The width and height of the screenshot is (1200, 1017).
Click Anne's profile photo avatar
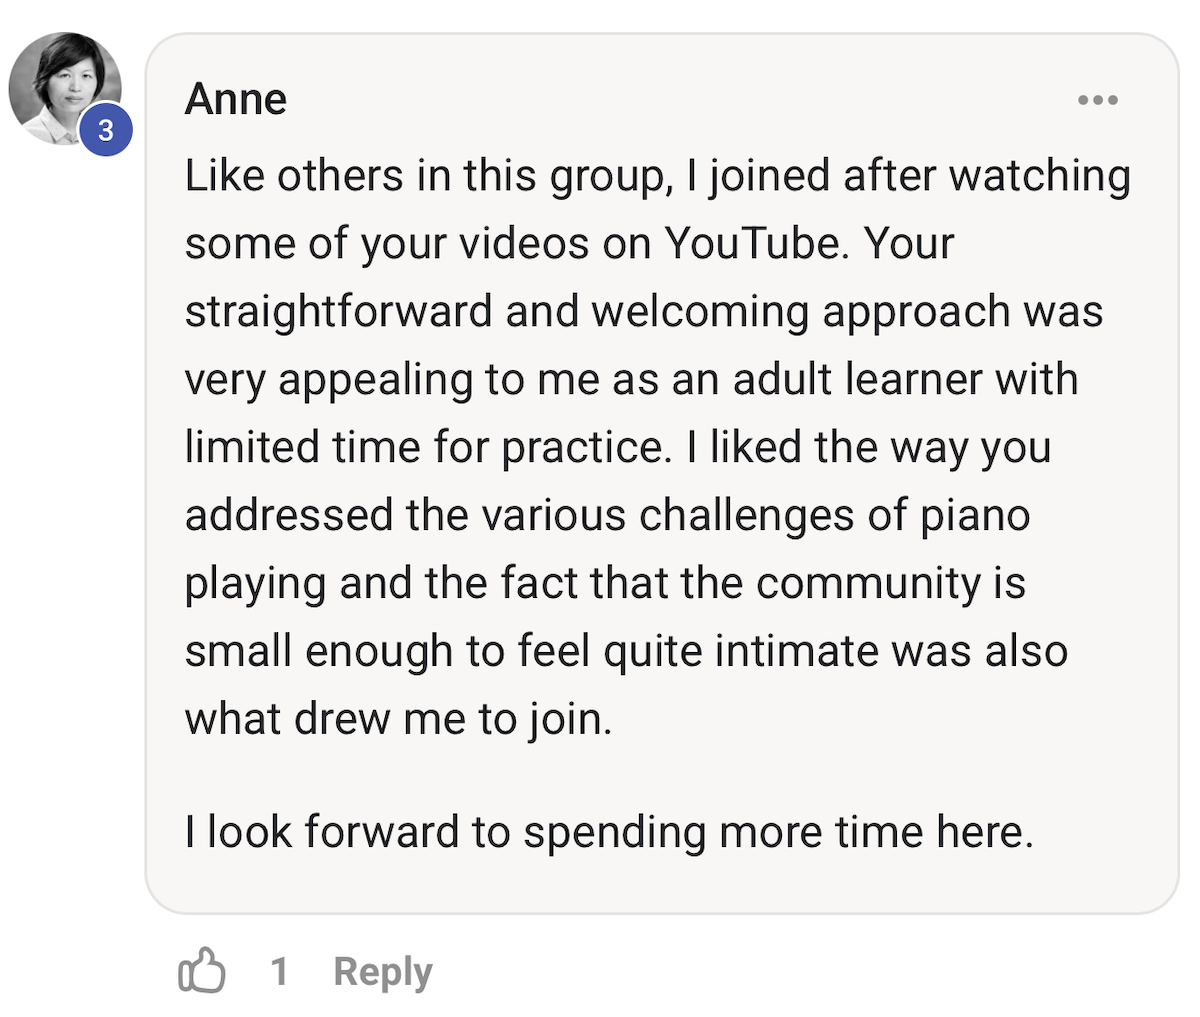(65, 89)
